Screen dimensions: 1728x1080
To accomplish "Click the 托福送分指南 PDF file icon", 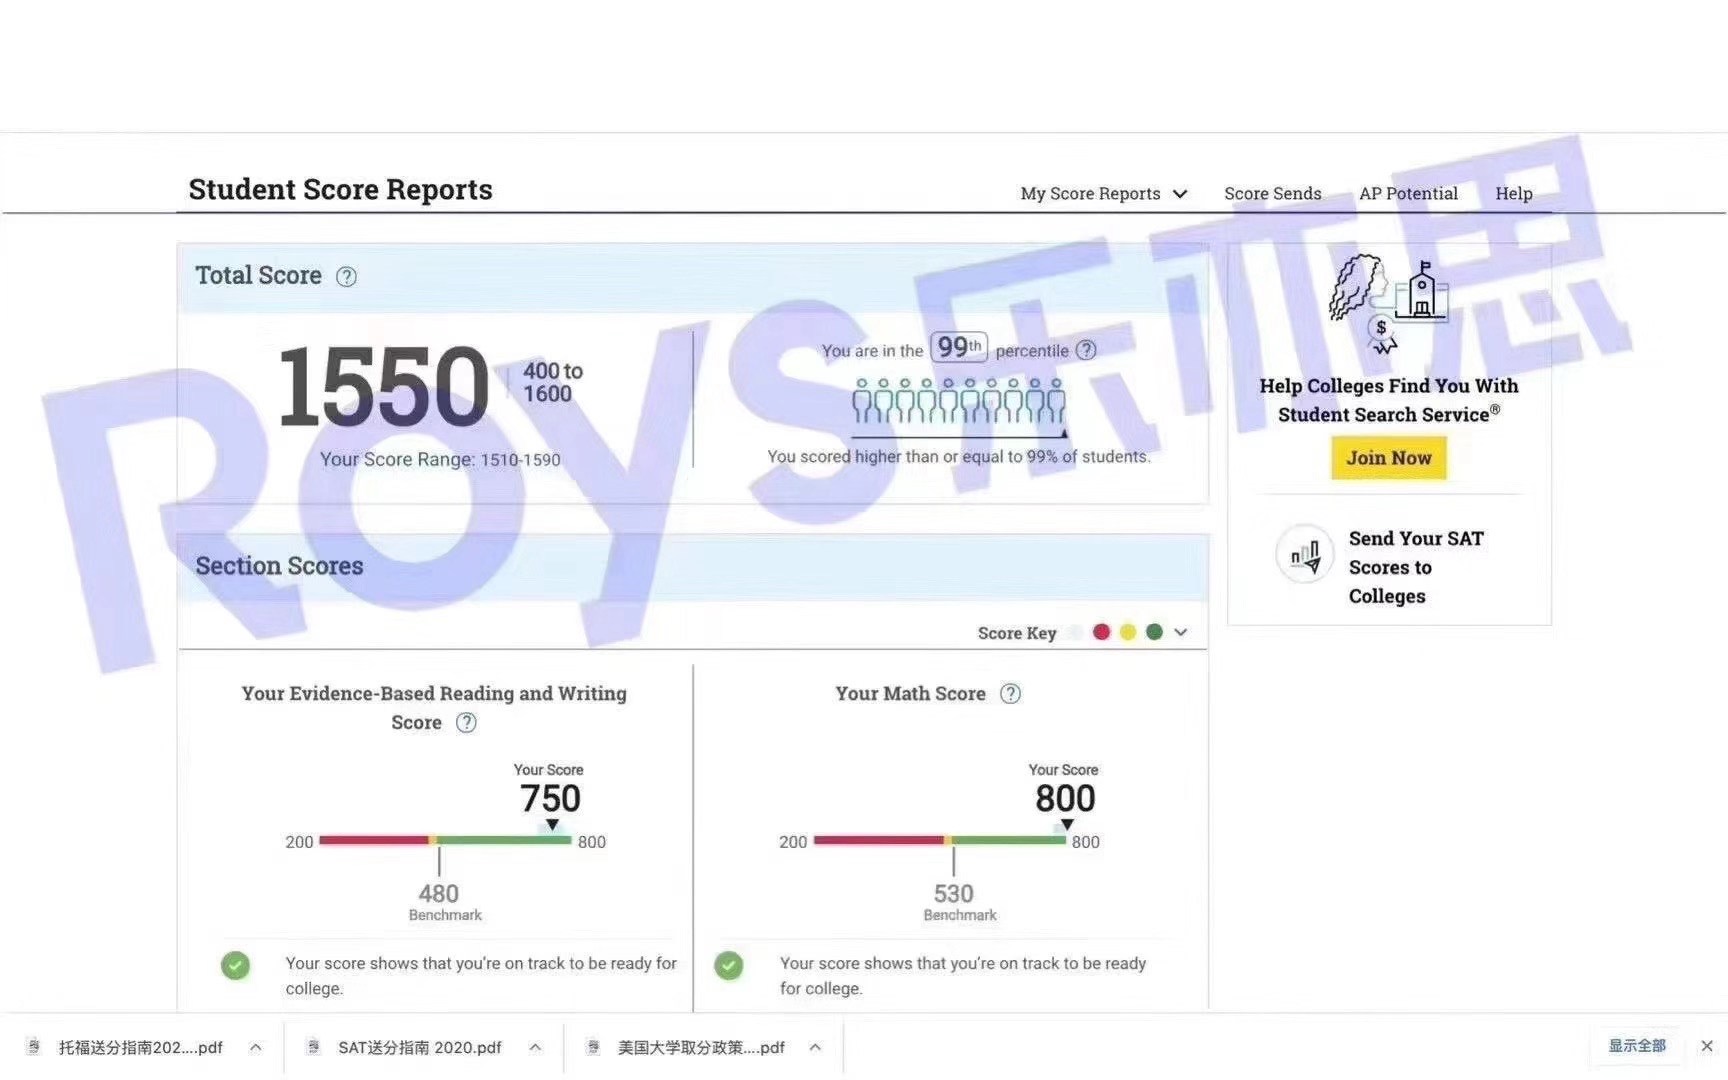I will coord(34,1047).
